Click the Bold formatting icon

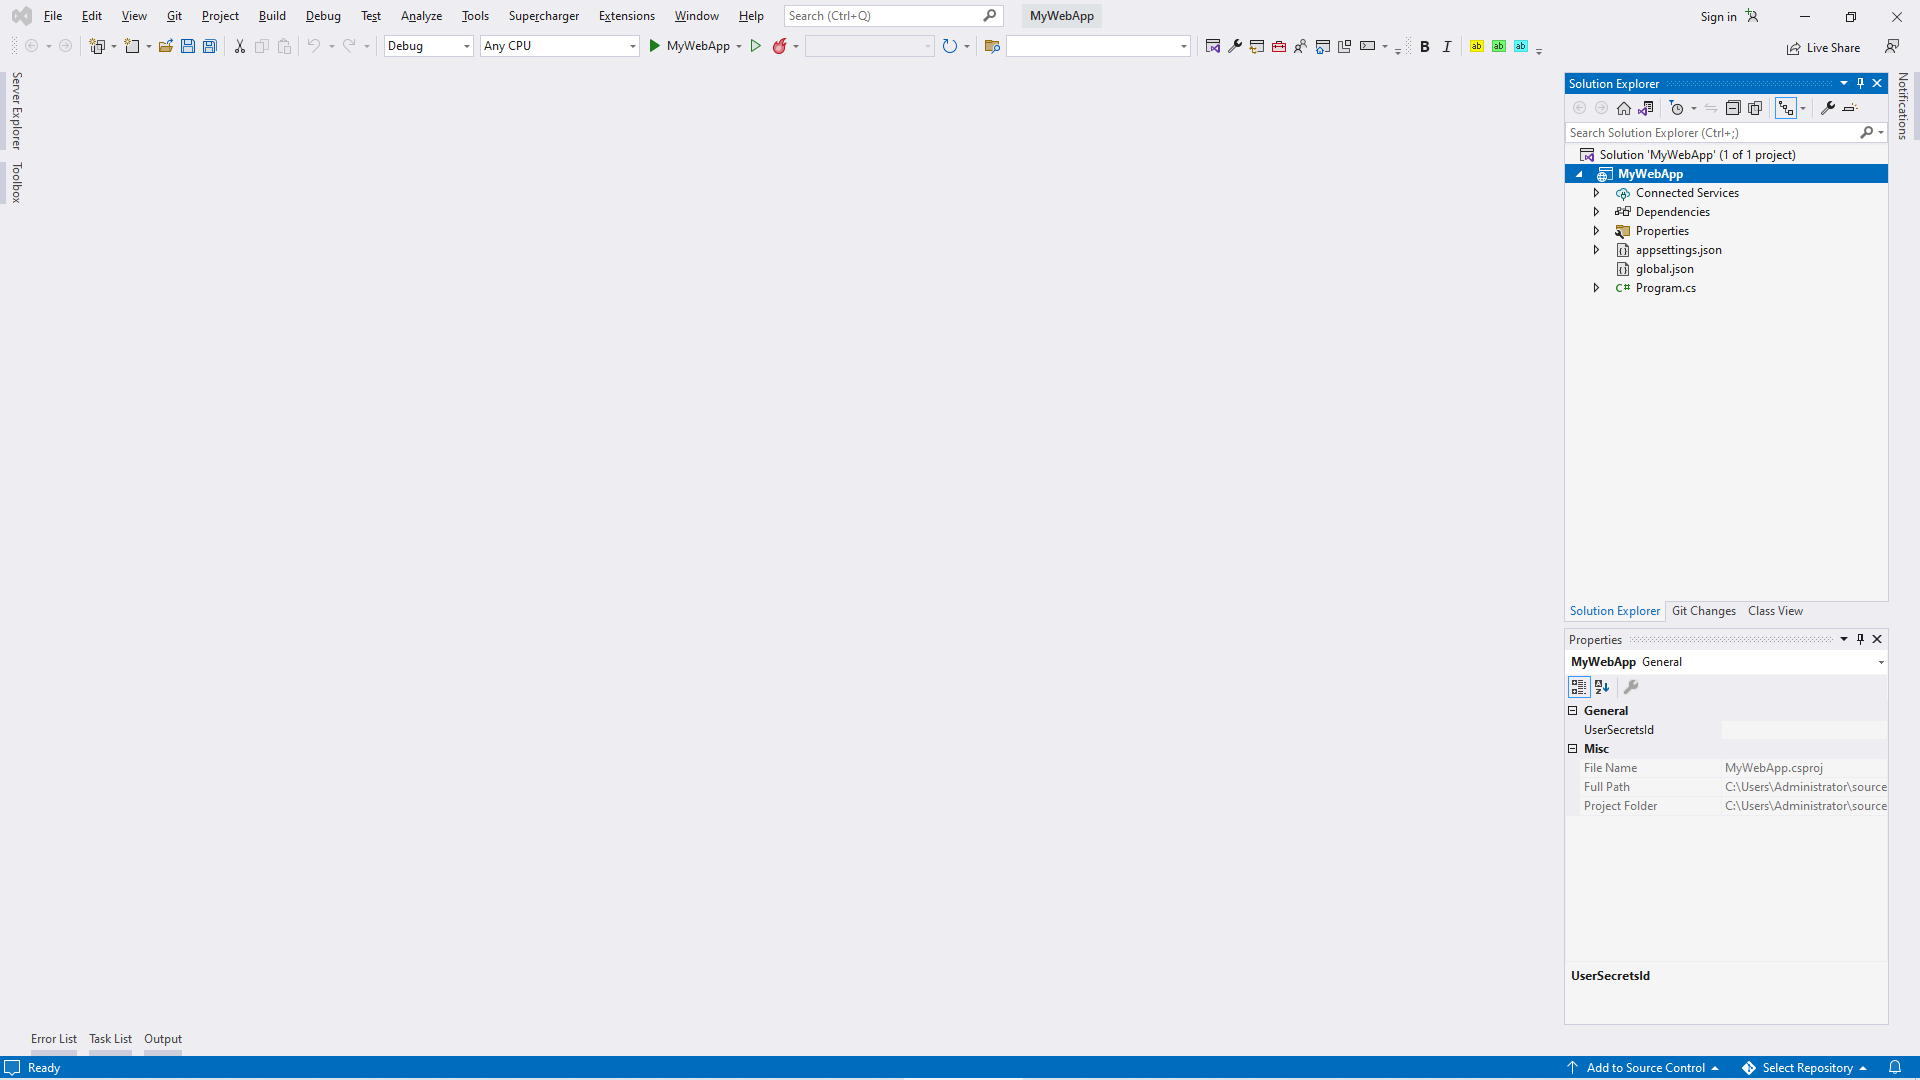coord(1425,46)
